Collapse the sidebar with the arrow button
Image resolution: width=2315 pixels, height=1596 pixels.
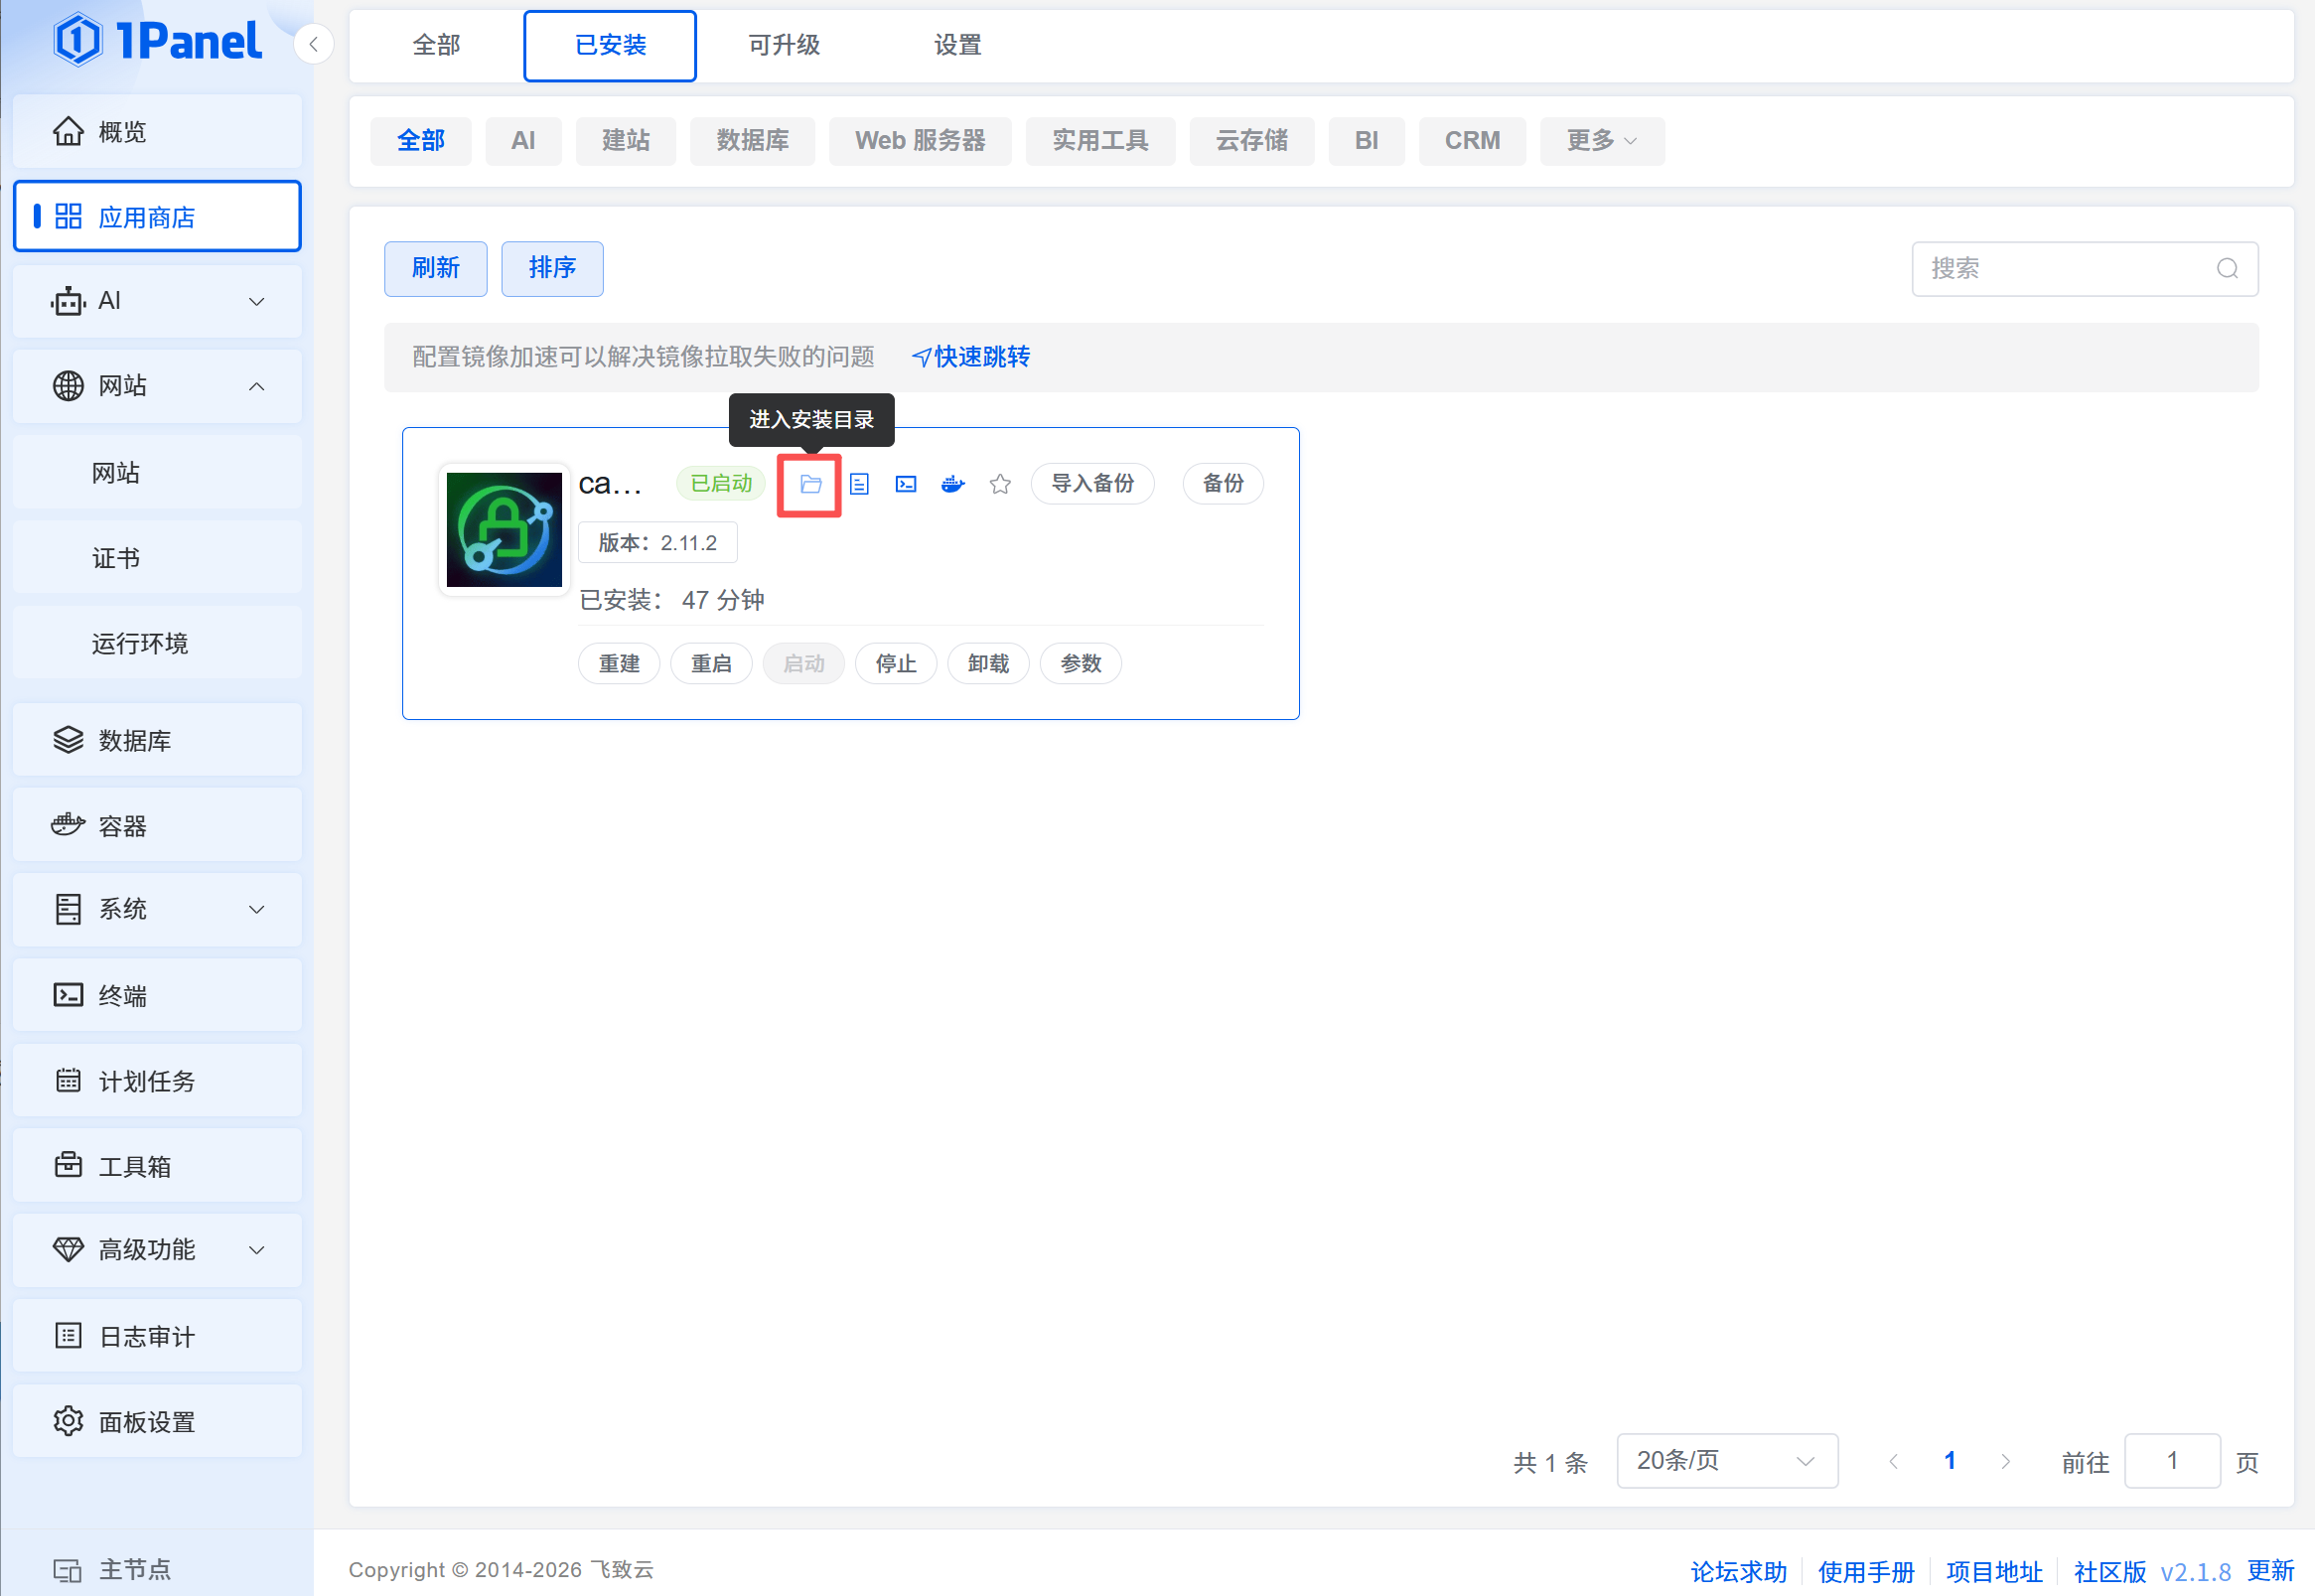click(x=314, y=44)
